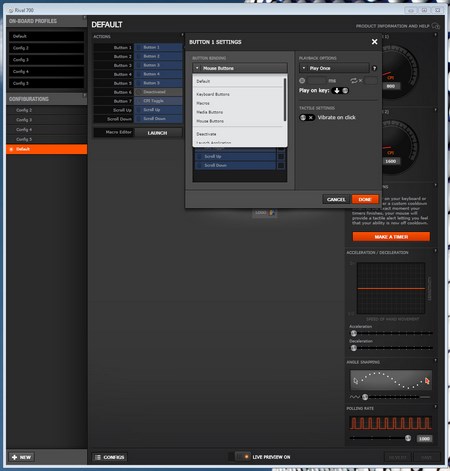
Task: Click the angle snapping wave icon
Action: (355, 397)
